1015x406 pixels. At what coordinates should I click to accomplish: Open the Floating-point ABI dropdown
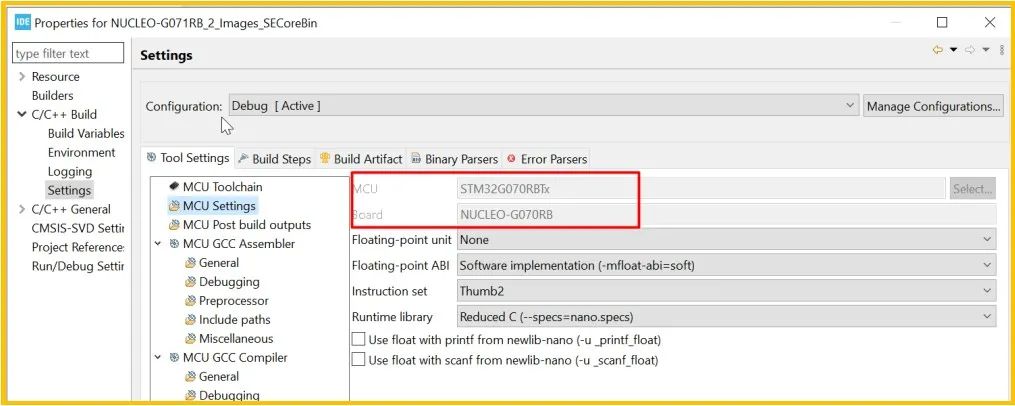coord(726,265)
